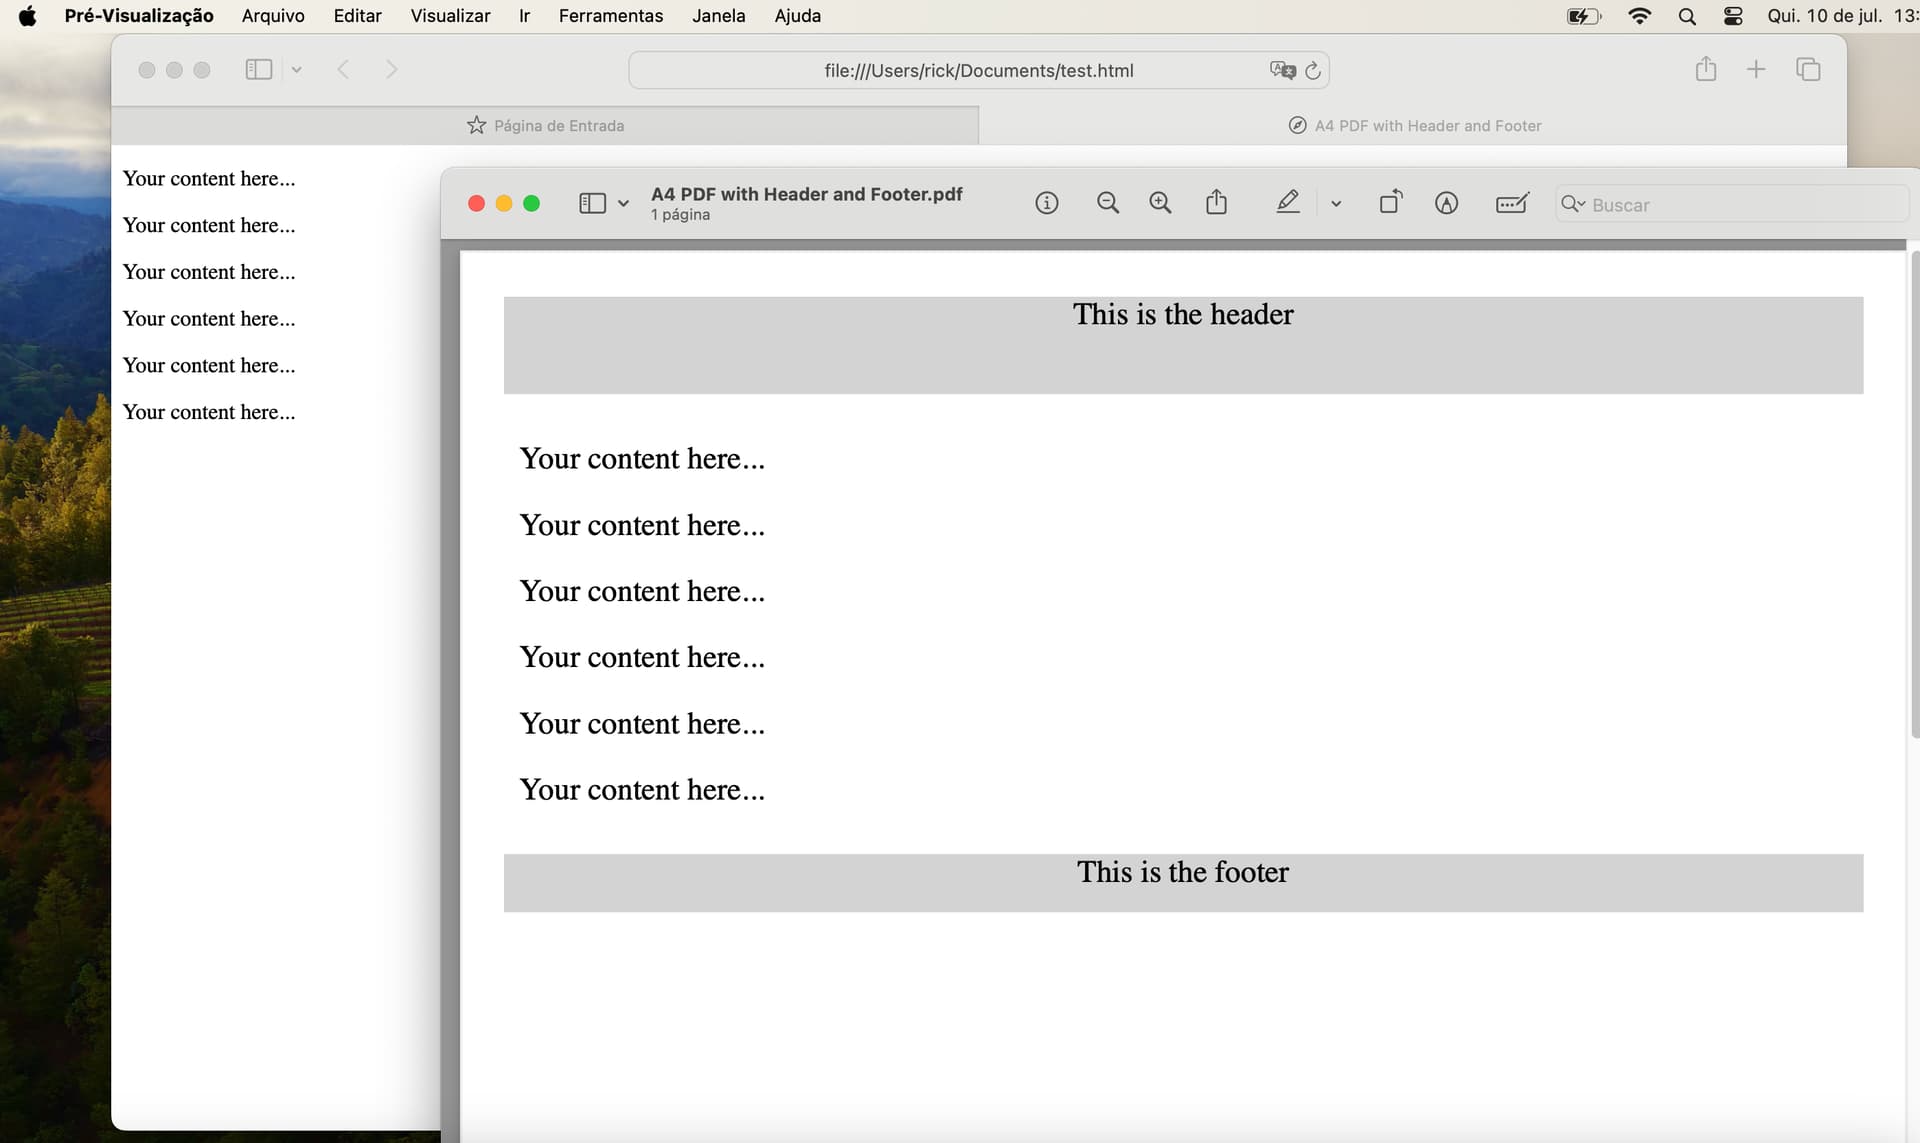1920x1143 pixels.
Task: Rotate the PDF page
Action: (1391, 203)
